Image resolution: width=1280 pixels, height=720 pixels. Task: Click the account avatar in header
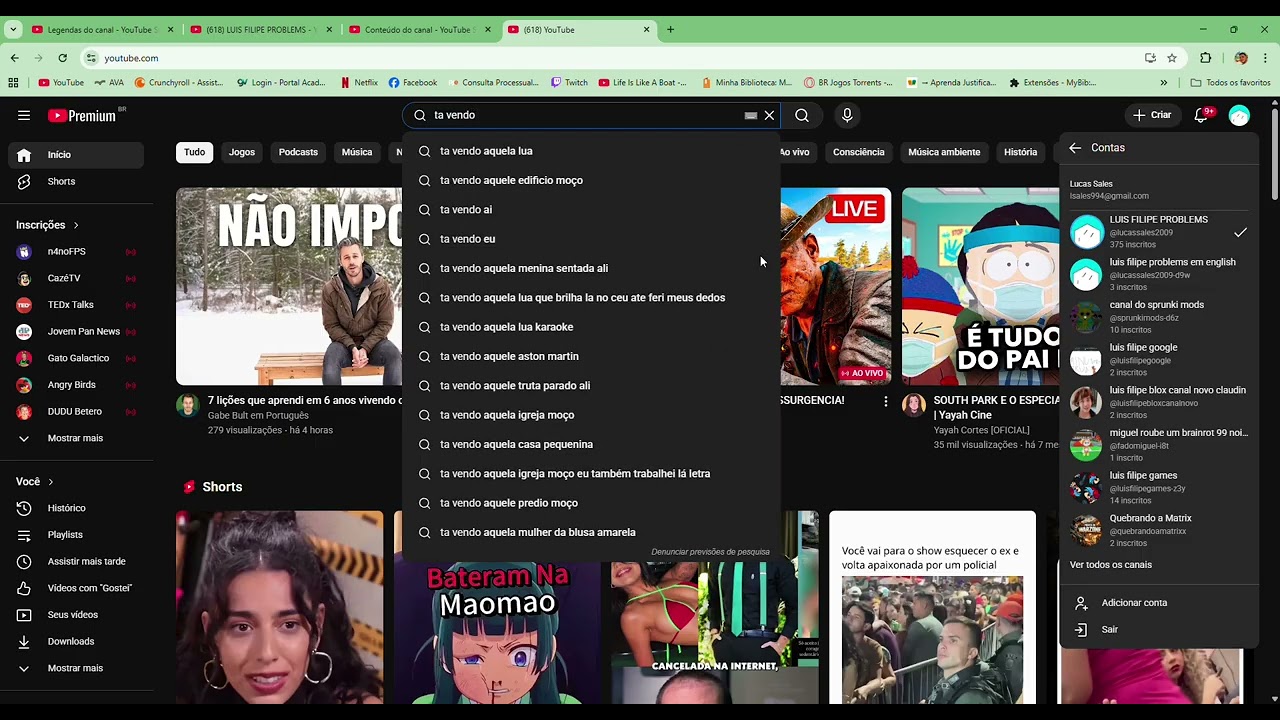(1239, 115)
